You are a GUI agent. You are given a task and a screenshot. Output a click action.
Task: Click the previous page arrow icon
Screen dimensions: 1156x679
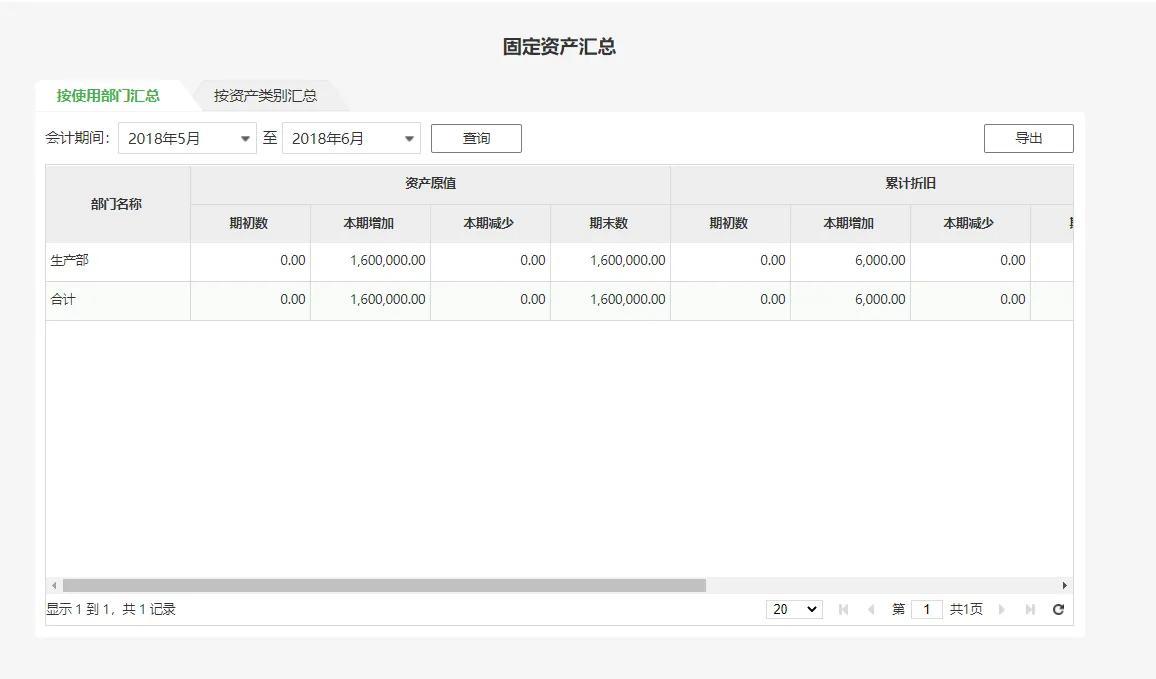click(x=869, y=608)
